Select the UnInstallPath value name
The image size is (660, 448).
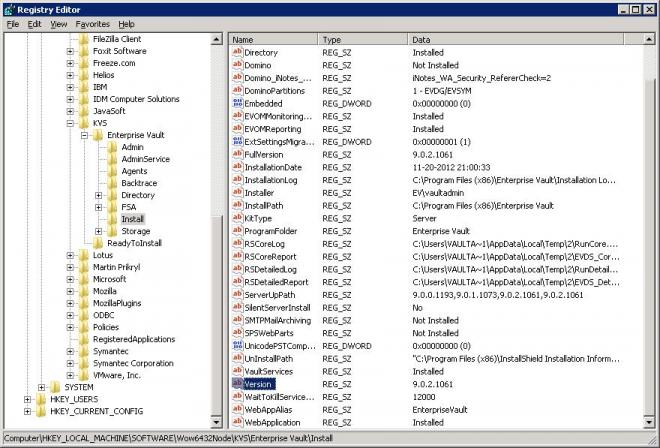[x=269, y=358]
